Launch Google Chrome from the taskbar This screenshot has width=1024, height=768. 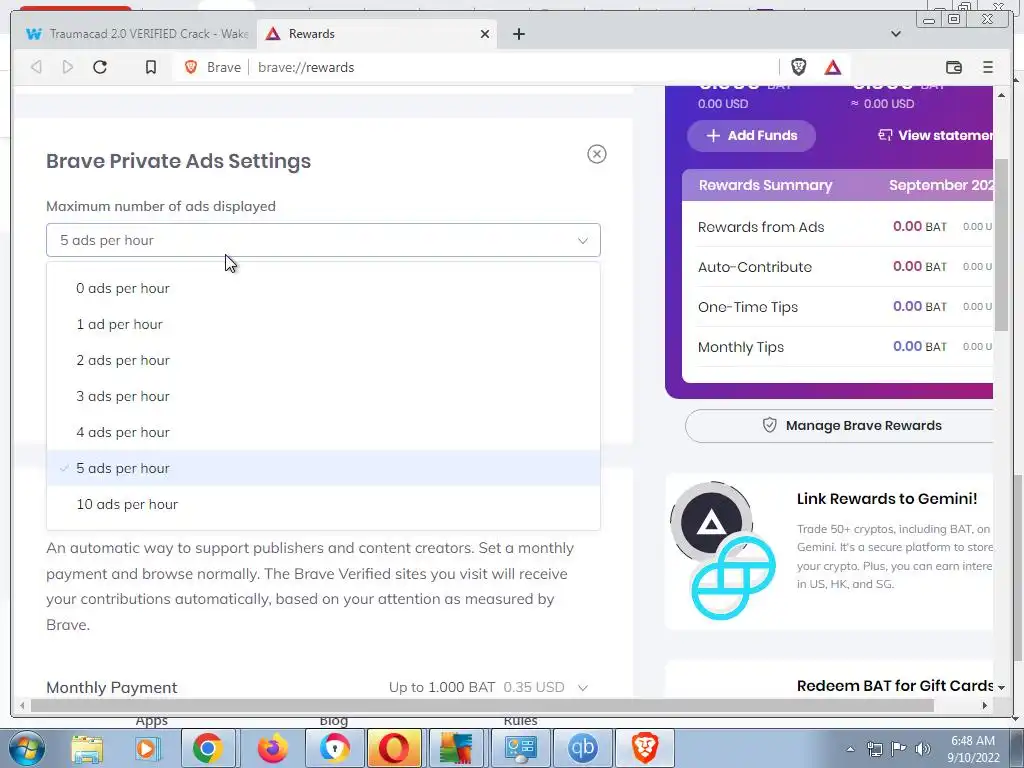click(x=208, y=748)
